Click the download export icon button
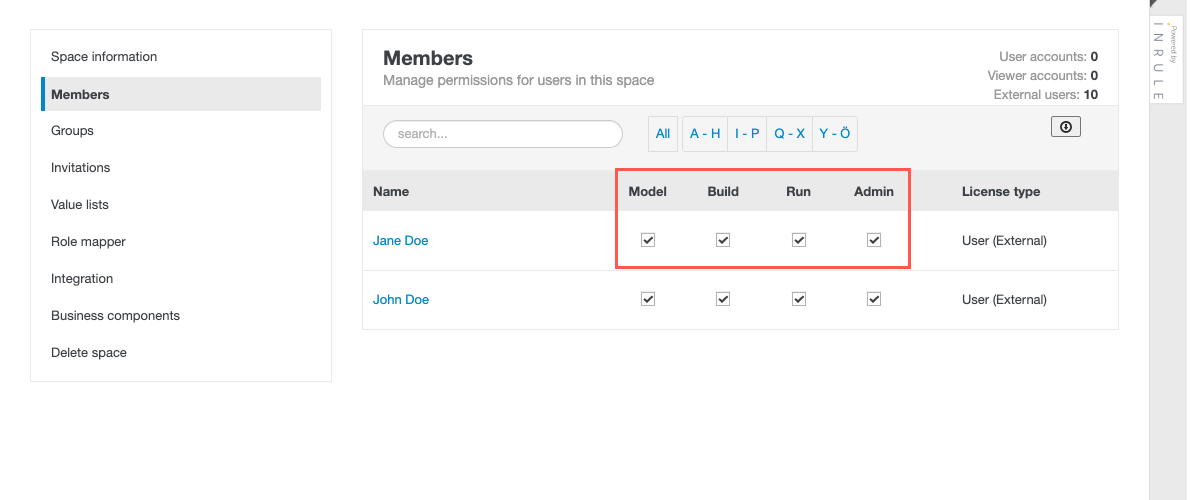1190x500 pixels. [1065, 127]
